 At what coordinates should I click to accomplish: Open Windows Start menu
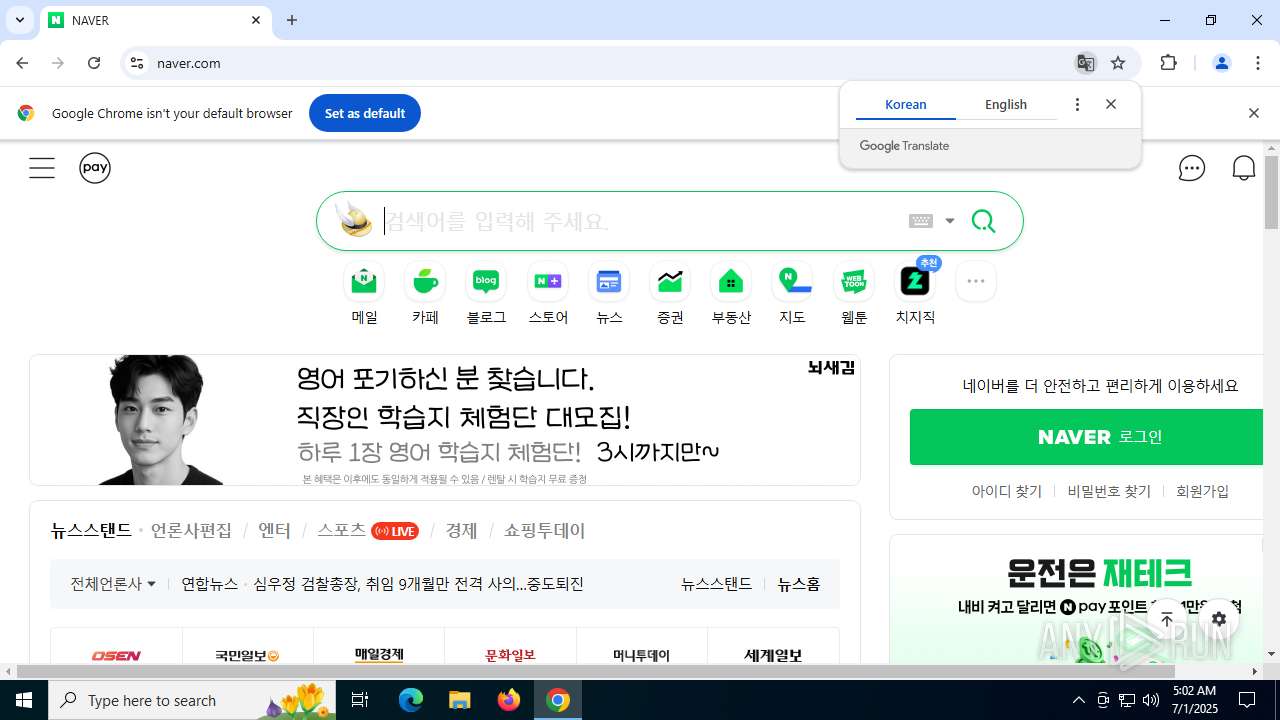[24, 700]
